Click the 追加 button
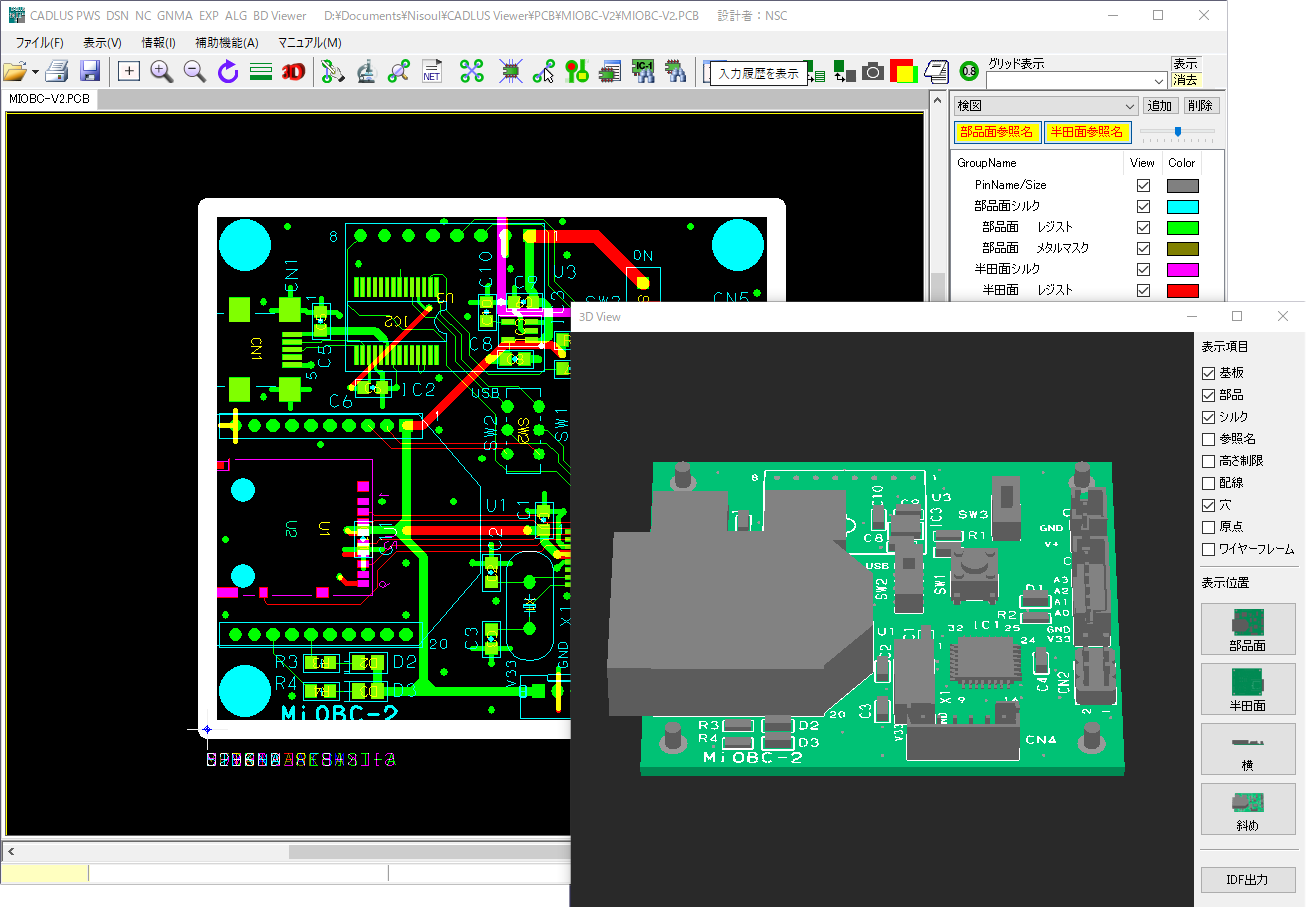Screen dimensions: 1306x907 1160,106
